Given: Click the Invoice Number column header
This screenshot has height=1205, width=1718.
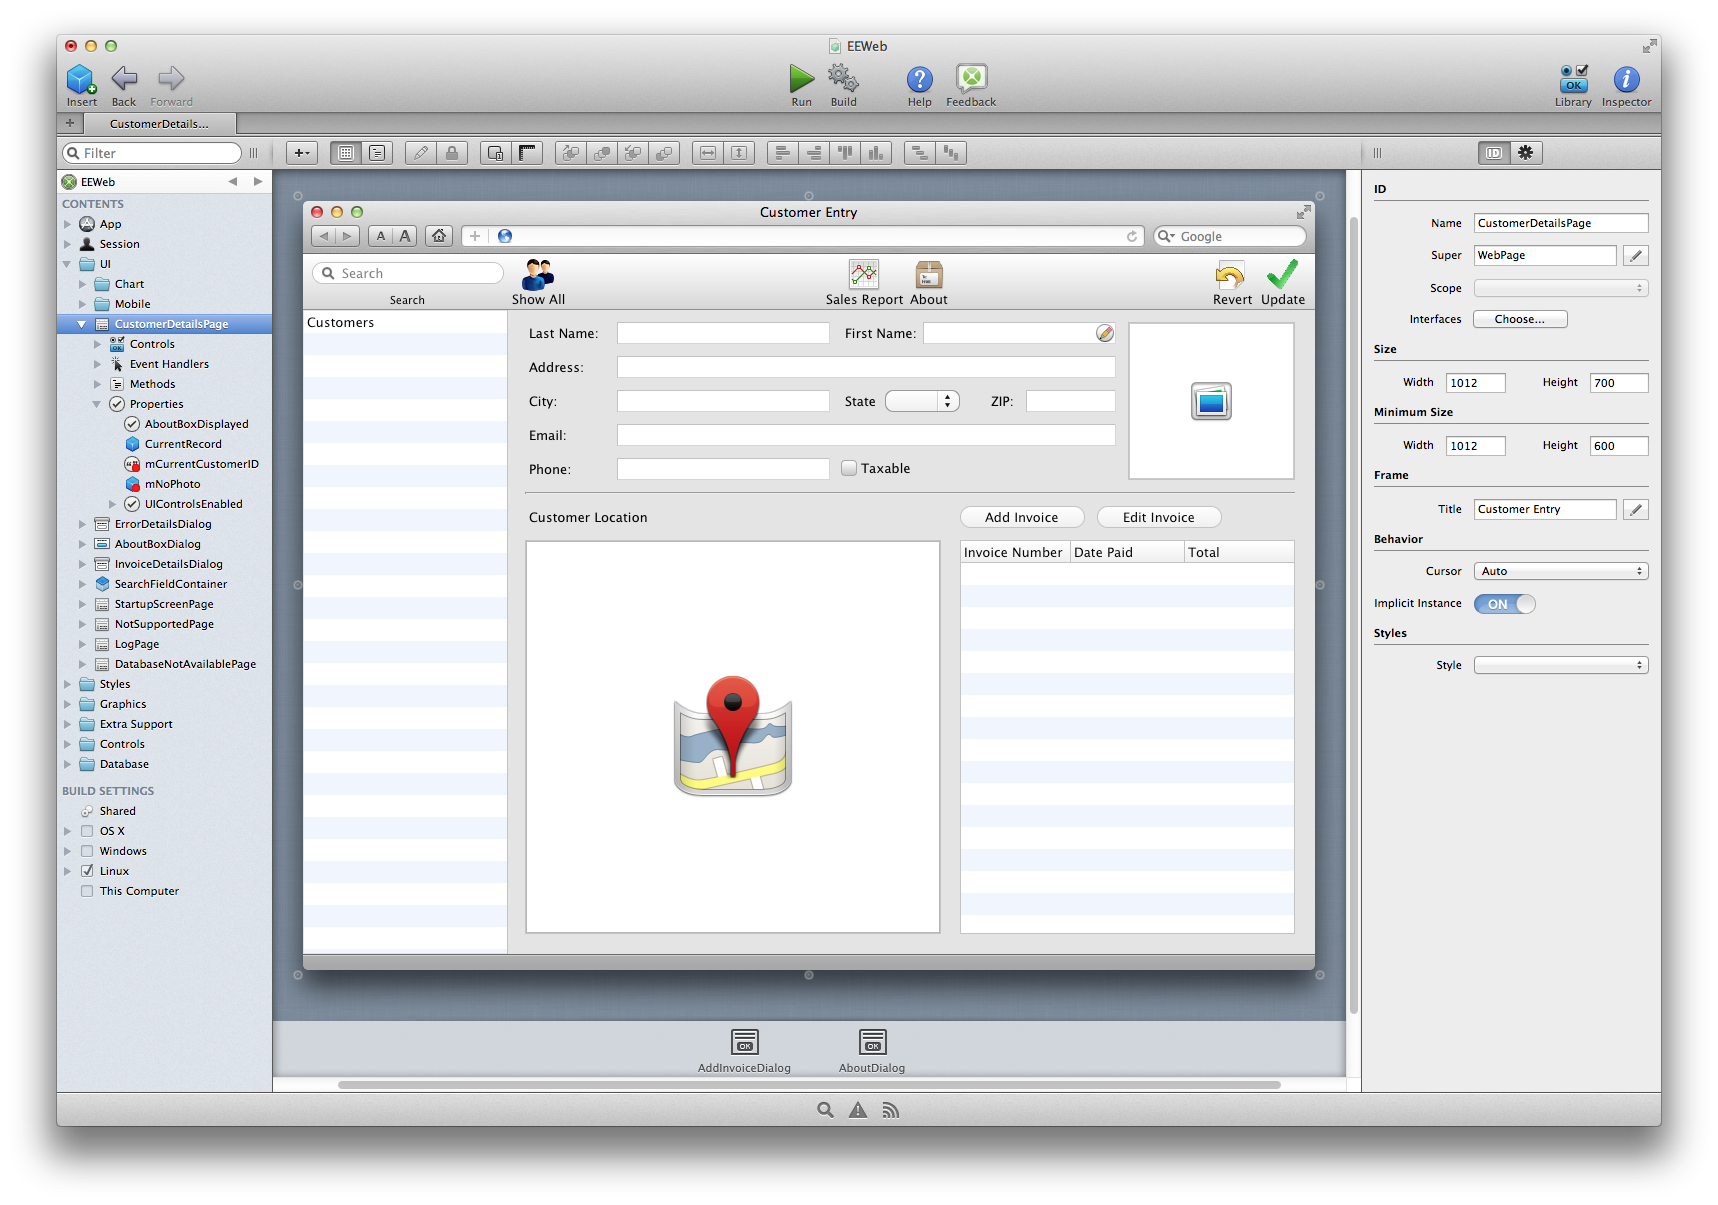Looking at the screenshot, I should [x=1014, y=552].
